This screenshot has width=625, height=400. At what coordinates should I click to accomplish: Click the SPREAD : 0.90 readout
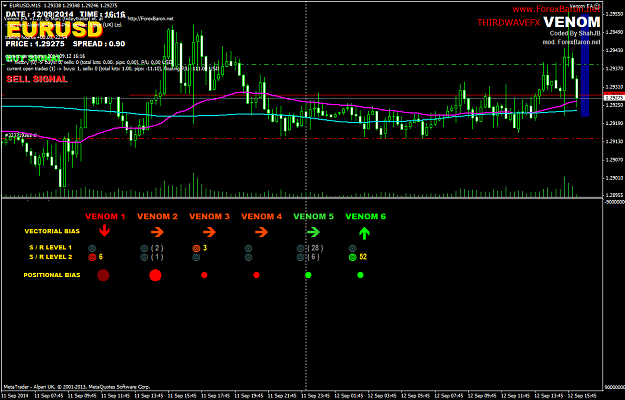click(99, 44)
